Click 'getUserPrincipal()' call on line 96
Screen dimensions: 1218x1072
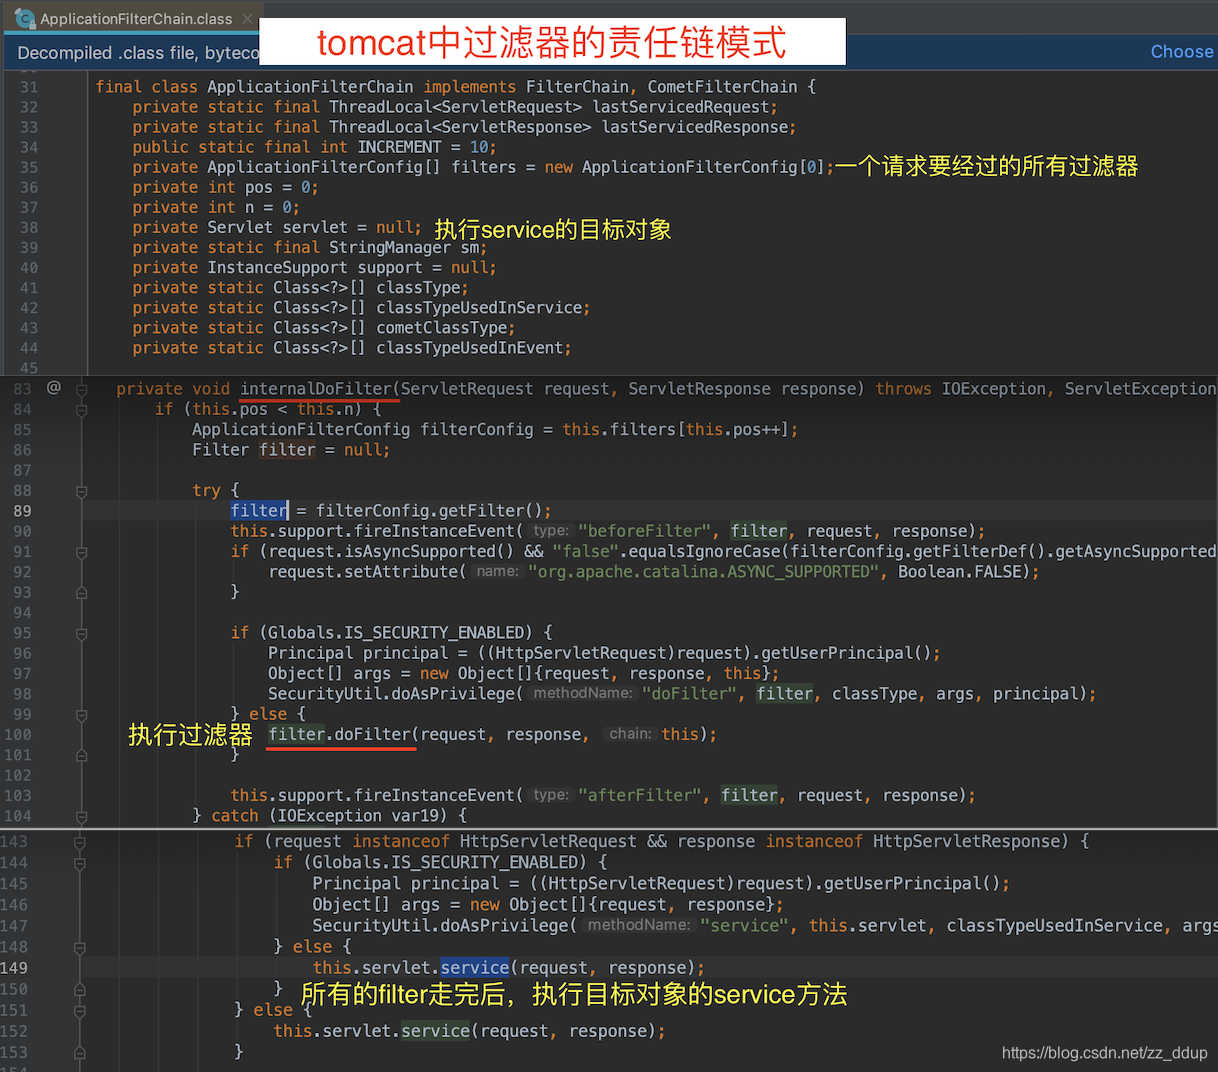[846, 653]
